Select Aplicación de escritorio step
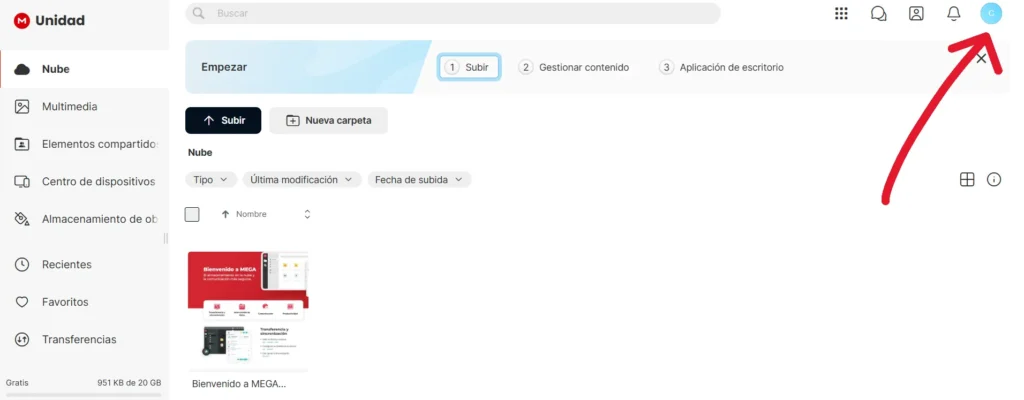The width and height of the screenshot is (1024, 400). pyautogui.click(x=722, y=67)
